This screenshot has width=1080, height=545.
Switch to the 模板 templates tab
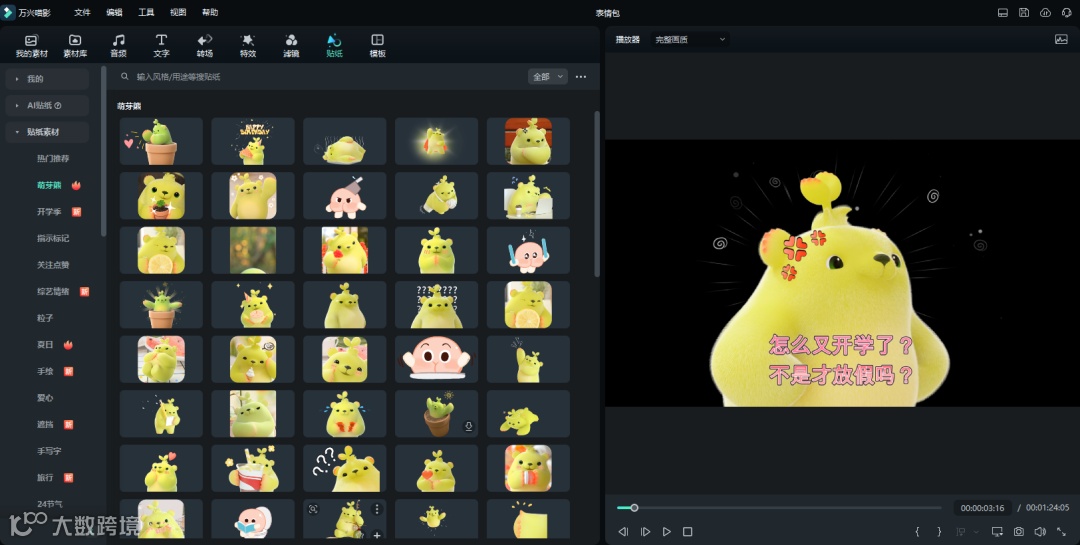[377, 45]
